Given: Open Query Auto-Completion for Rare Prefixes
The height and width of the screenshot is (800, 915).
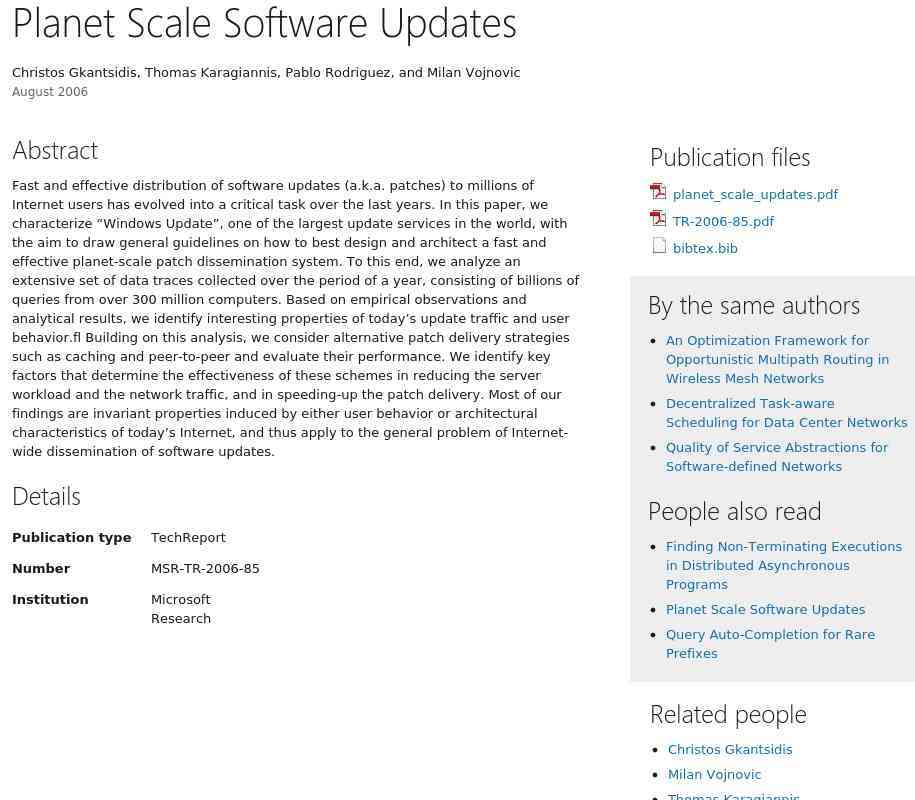Looking at the screenshot, I should (770, 644).
